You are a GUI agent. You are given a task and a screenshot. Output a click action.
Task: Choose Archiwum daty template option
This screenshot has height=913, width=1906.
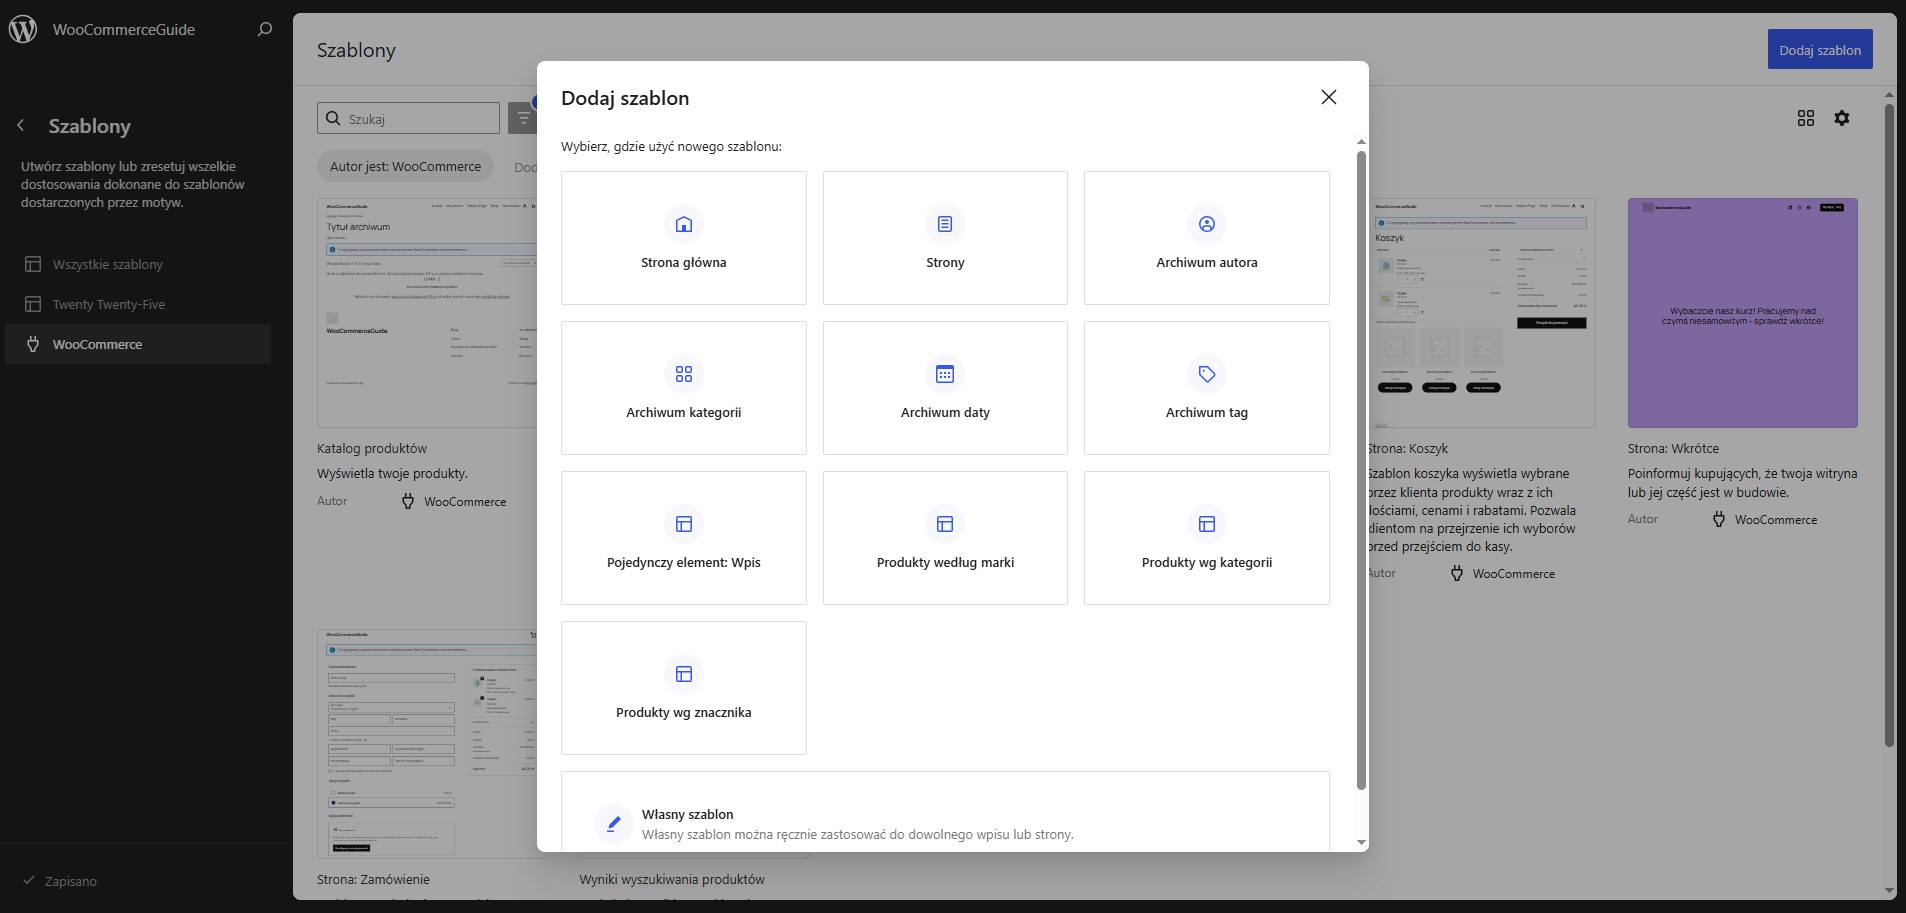pyautogui.click(x=945, y=388)
